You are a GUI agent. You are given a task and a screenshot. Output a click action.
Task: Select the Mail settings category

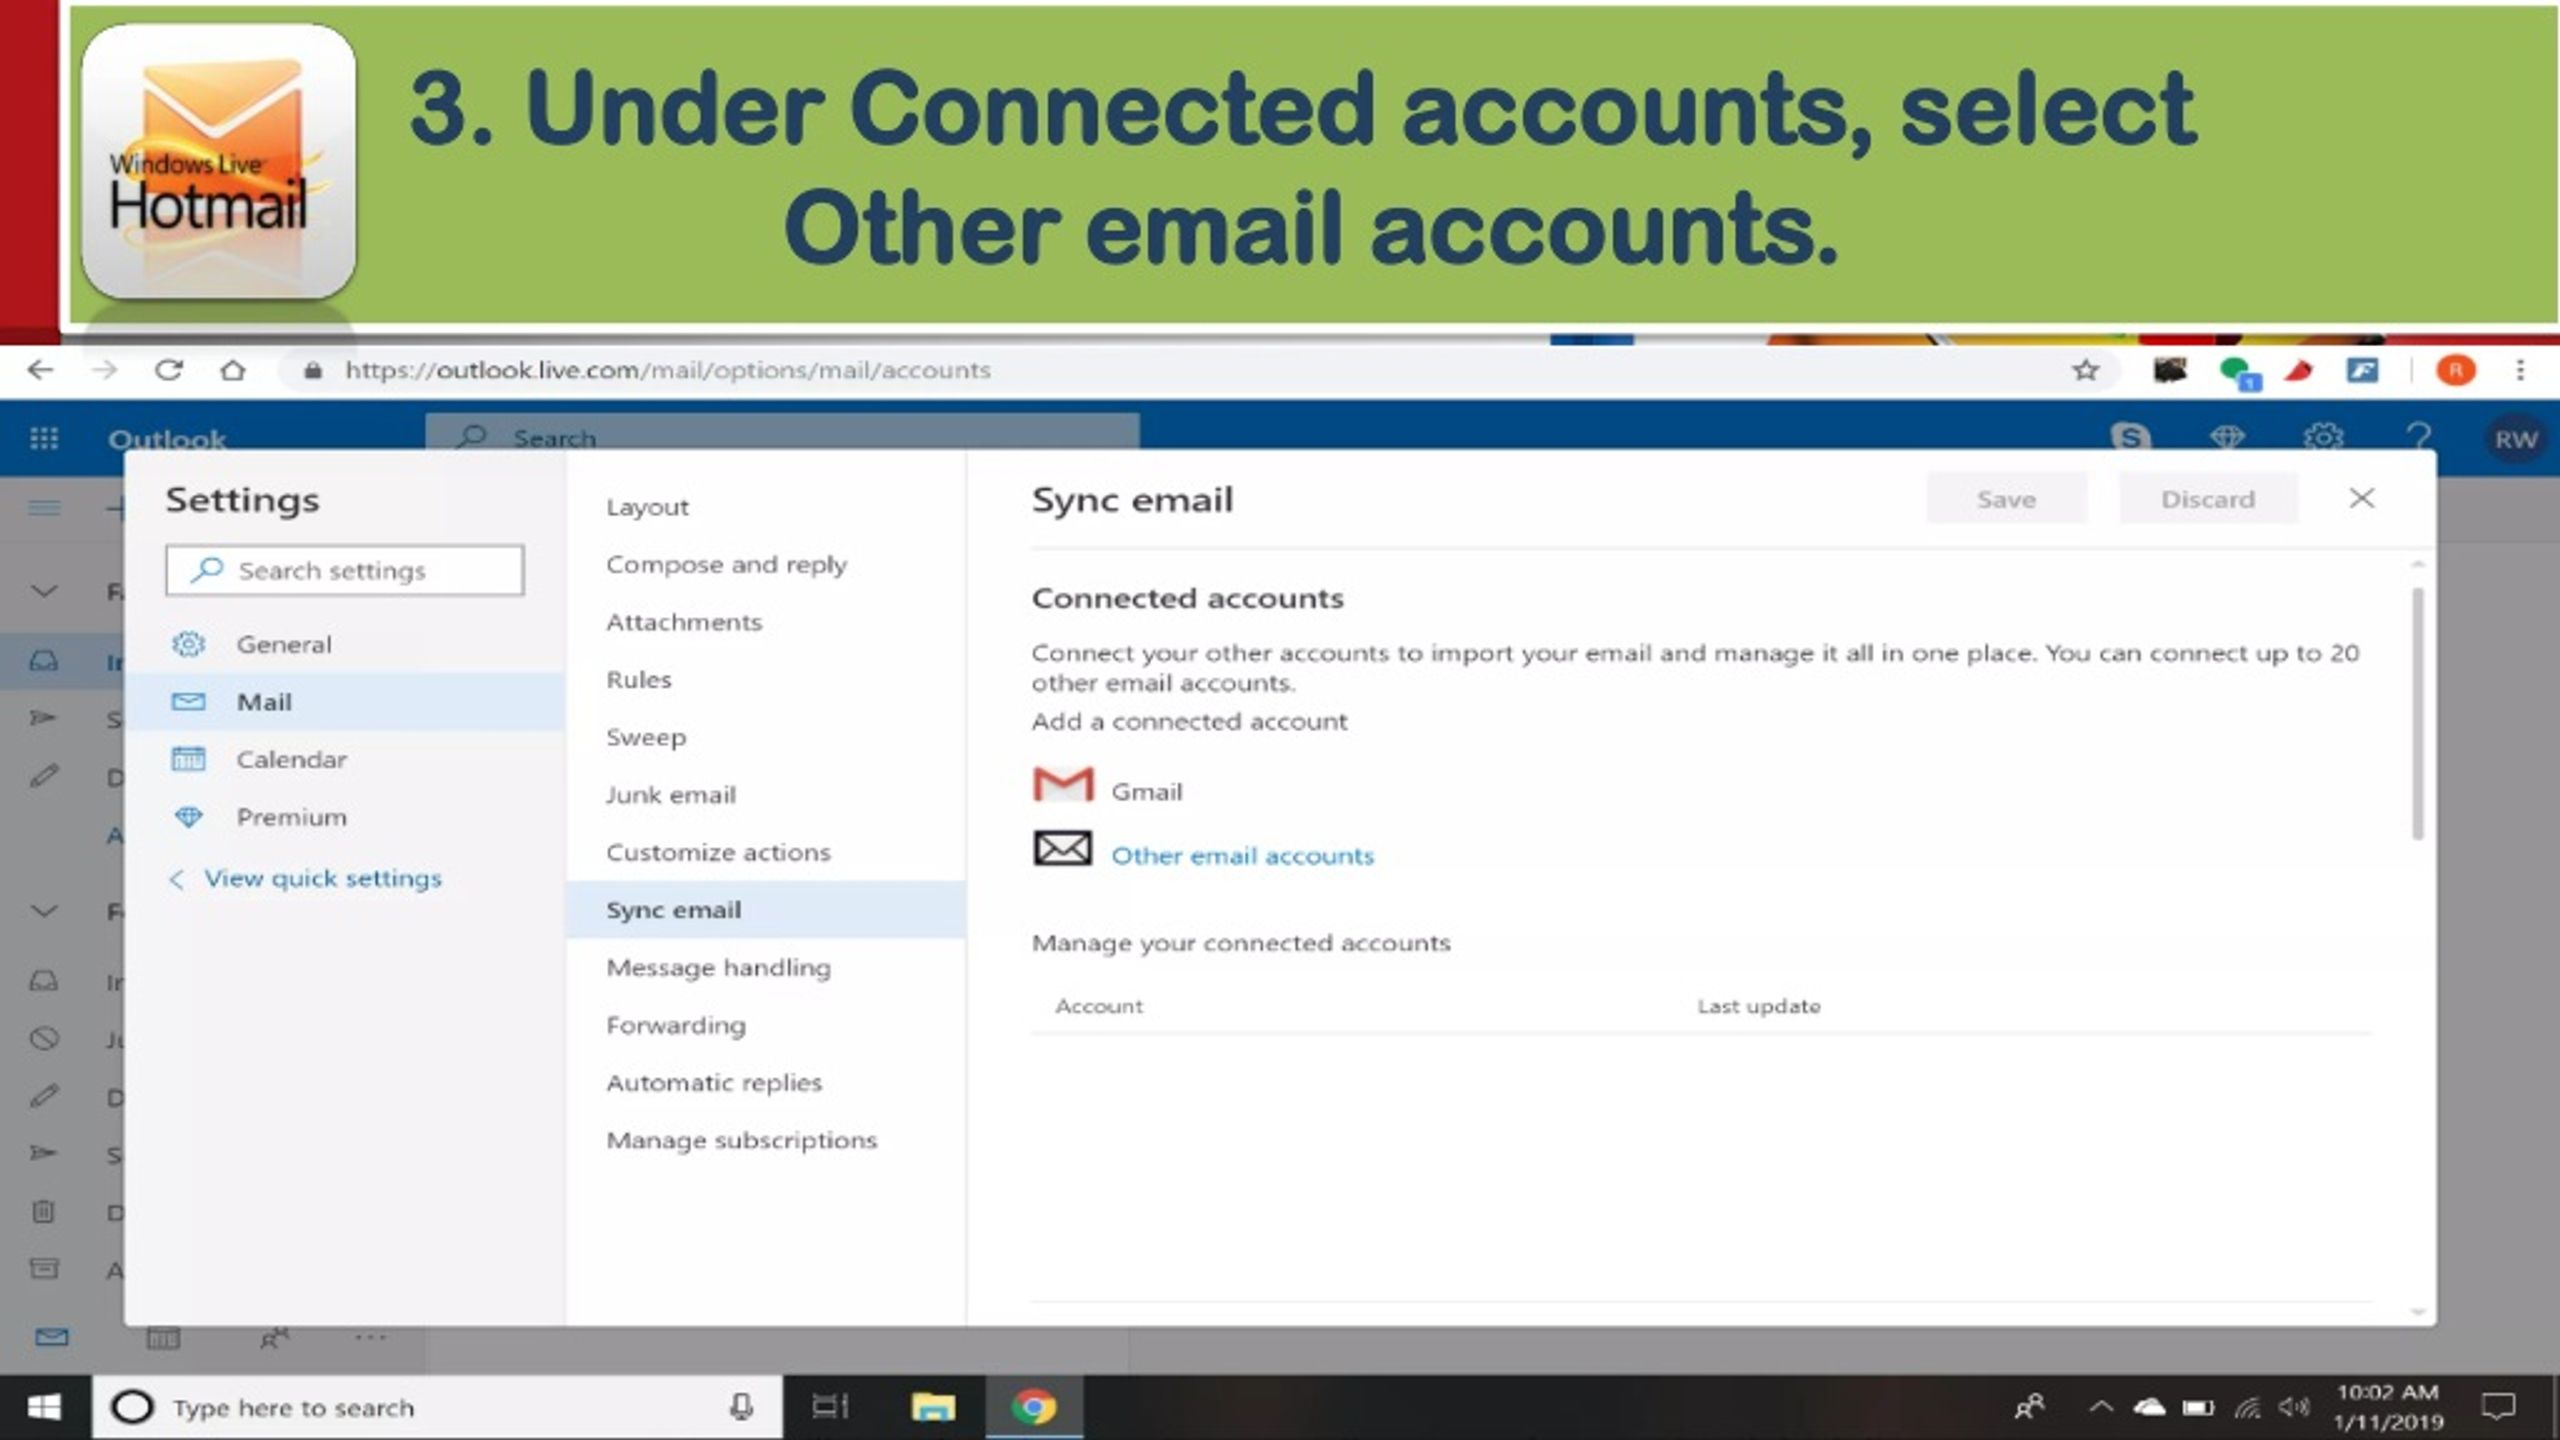coord(345,702)
